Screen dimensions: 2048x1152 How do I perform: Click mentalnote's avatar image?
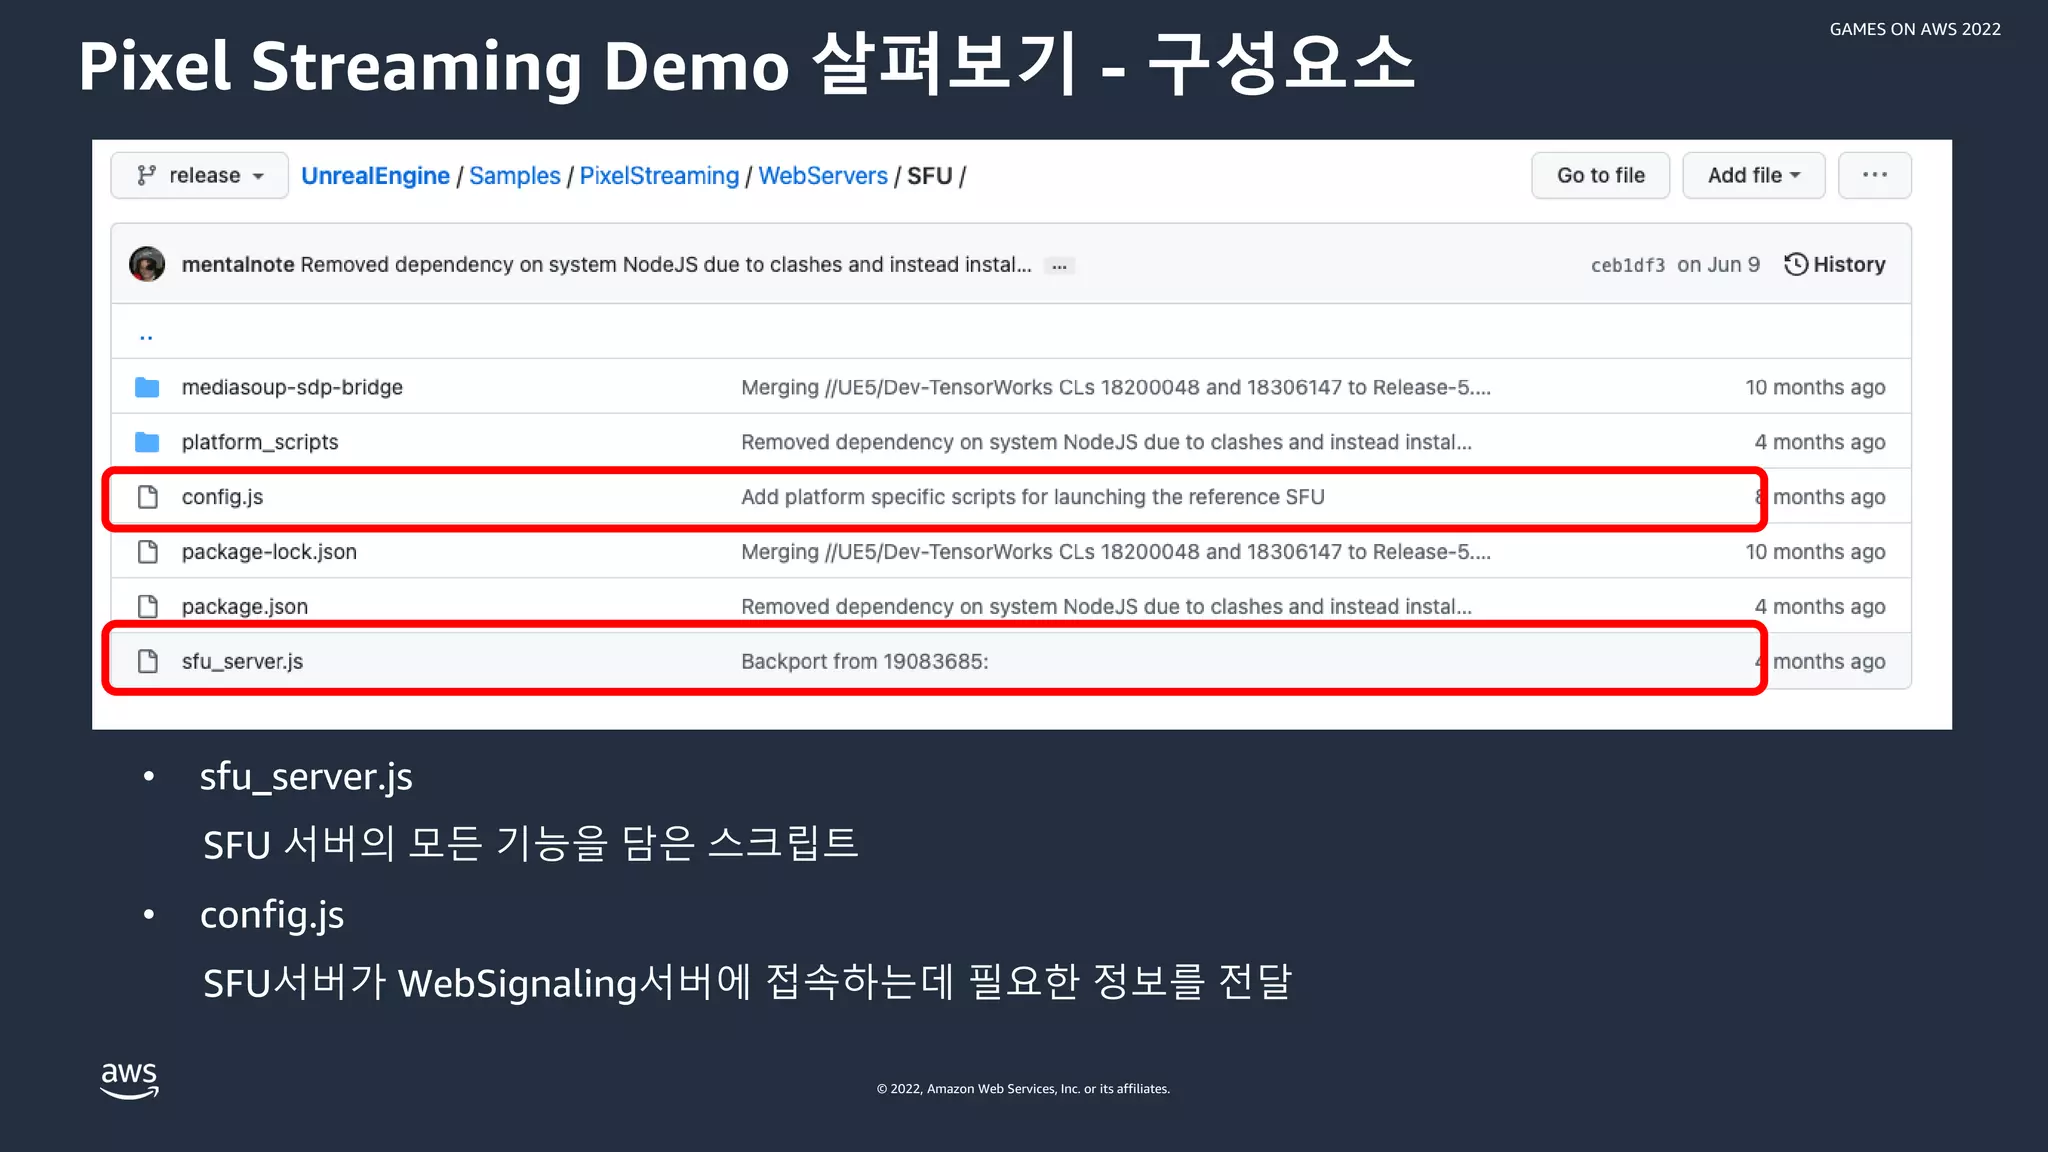(147, 264)
